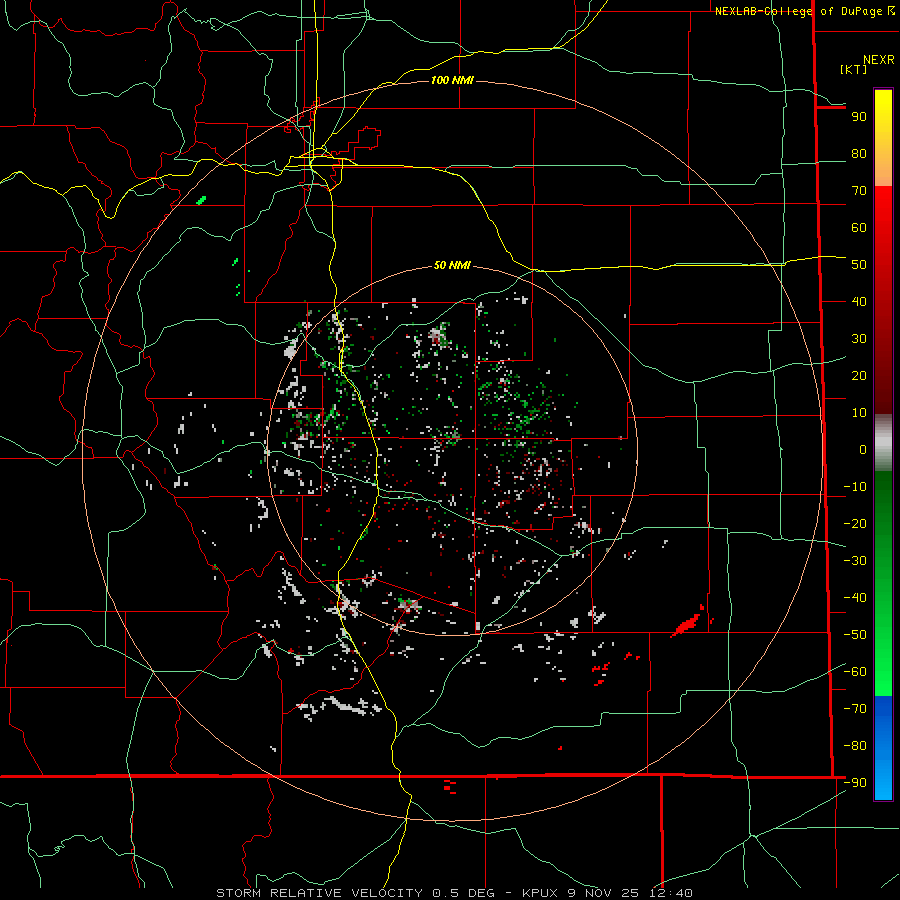Select the positive 70 knot scale label

click(859, 191)
